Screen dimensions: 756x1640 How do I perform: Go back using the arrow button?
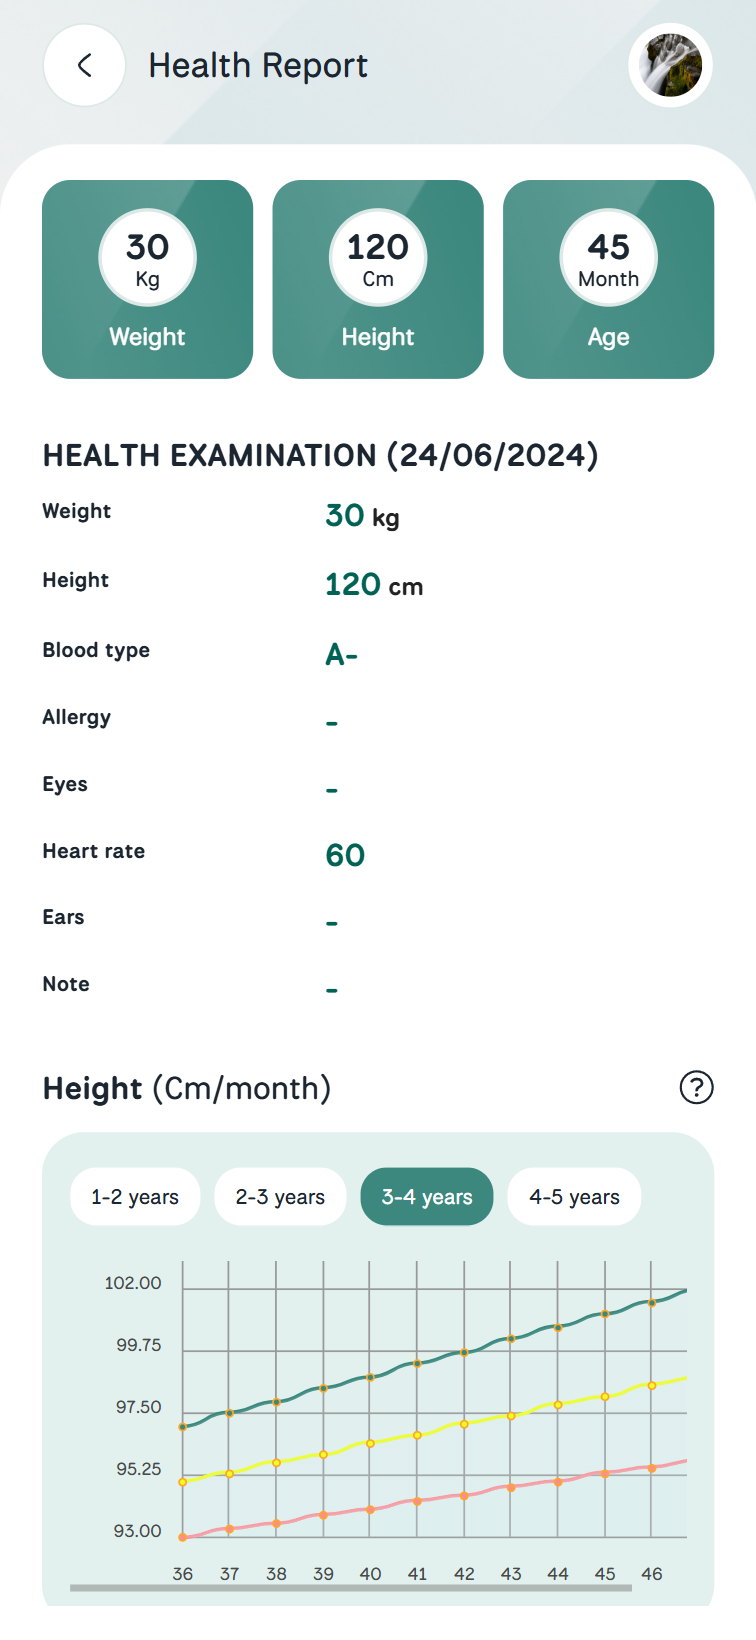pos(85,66)
